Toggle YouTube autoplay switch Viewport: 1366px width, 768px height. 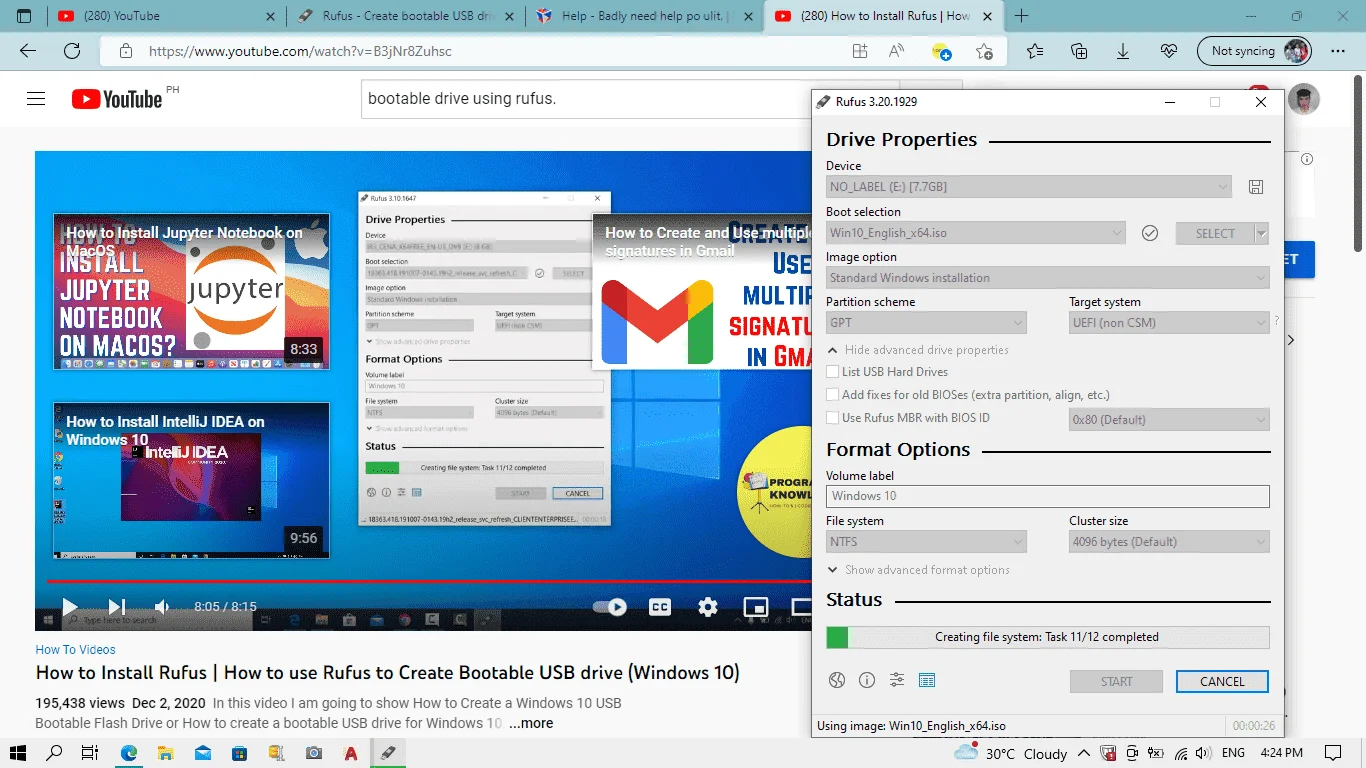[610, 607]
